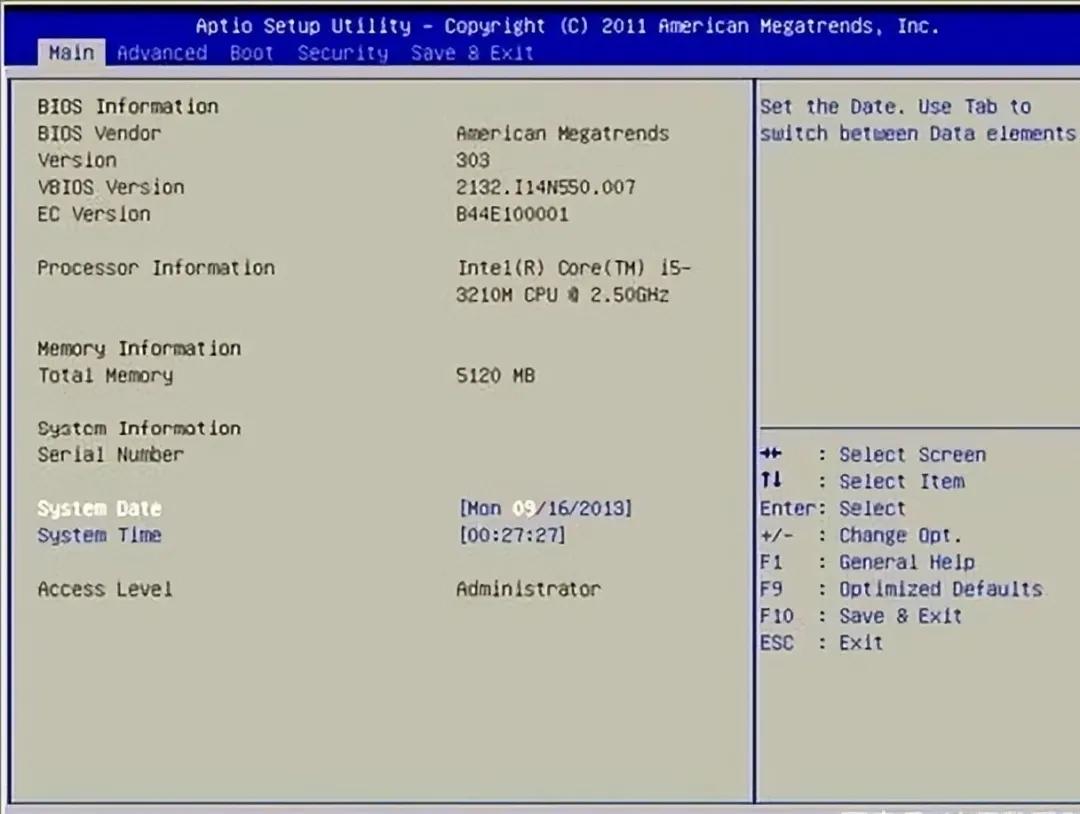Click the Processor Information label
Screen dimensions: 1080x814
coord(156,267)
